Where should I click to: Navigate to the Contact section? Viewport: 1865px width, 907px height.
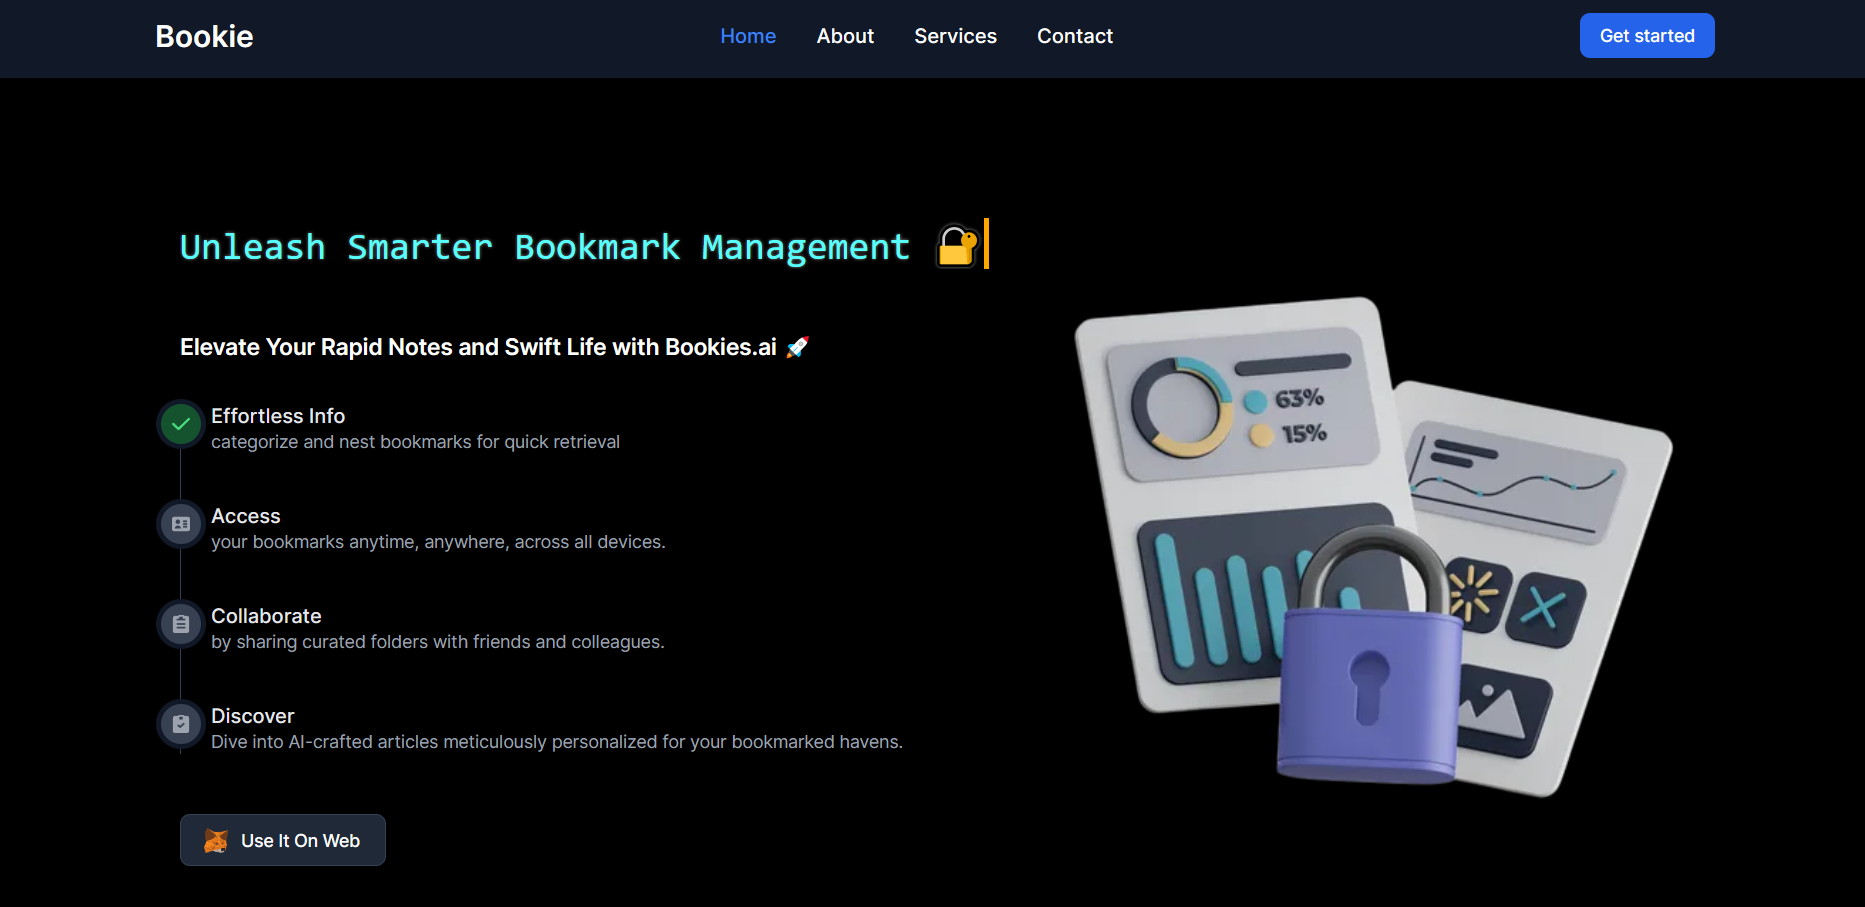1074,36
